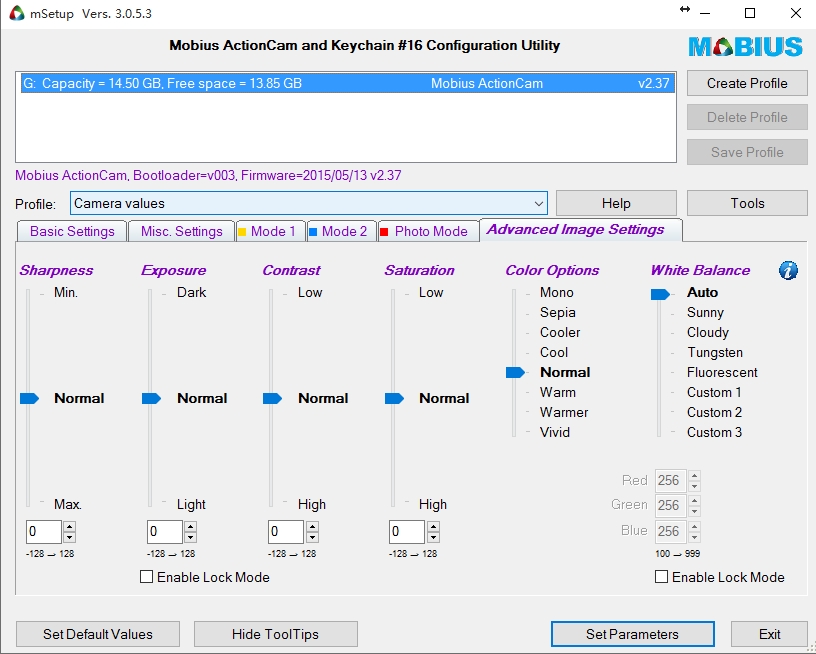
Task: Click the Contrast numeric value field
Action: coord(286,532)
